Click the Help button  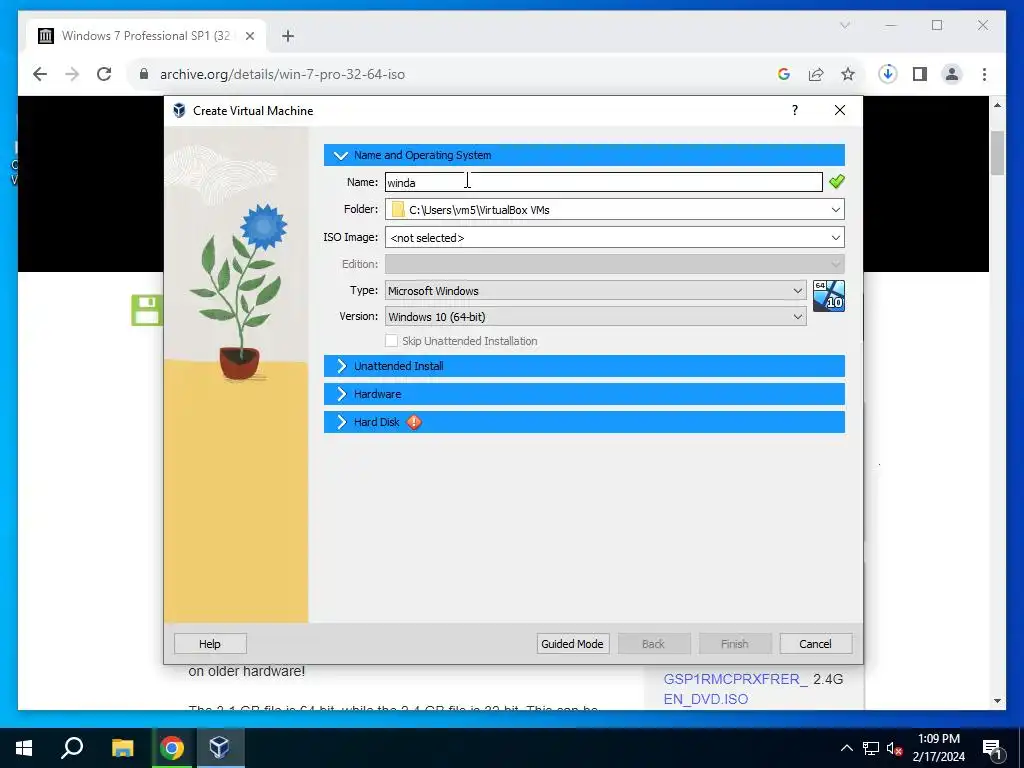click(x=210, y=644)
